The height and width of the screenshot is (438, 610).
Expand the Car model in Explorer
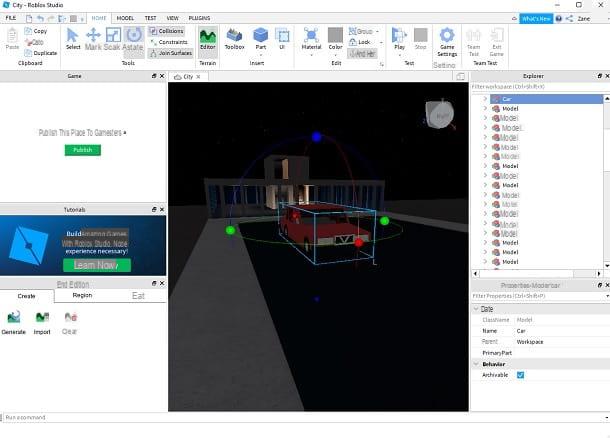pos(485,99)
